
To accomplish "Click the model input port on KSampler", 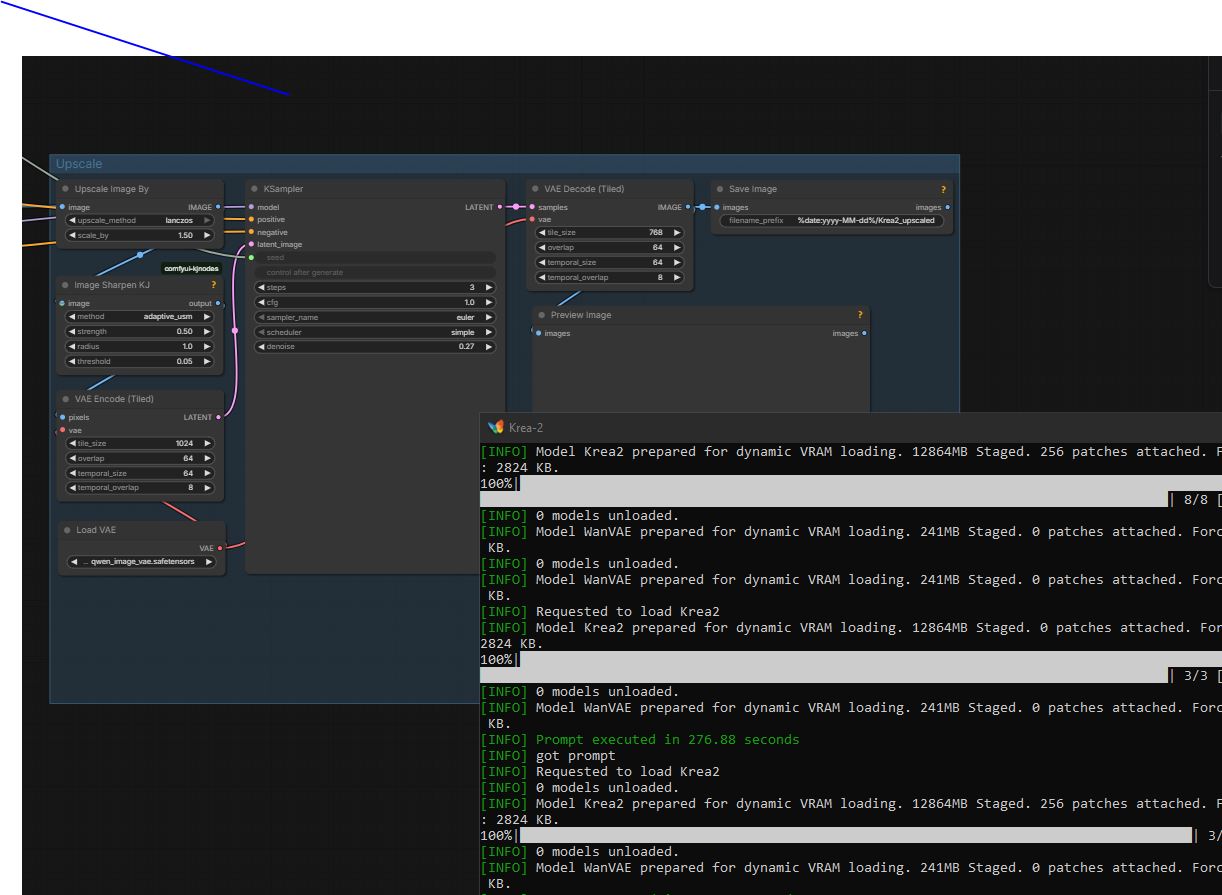I will click(x=251, y=207).
